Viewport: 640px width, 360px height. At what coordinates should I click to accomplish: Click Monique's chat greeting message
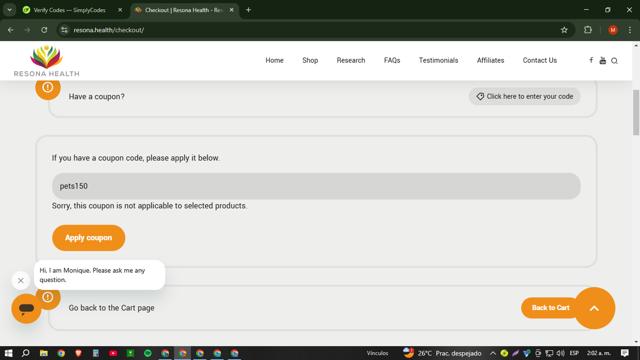100,275
